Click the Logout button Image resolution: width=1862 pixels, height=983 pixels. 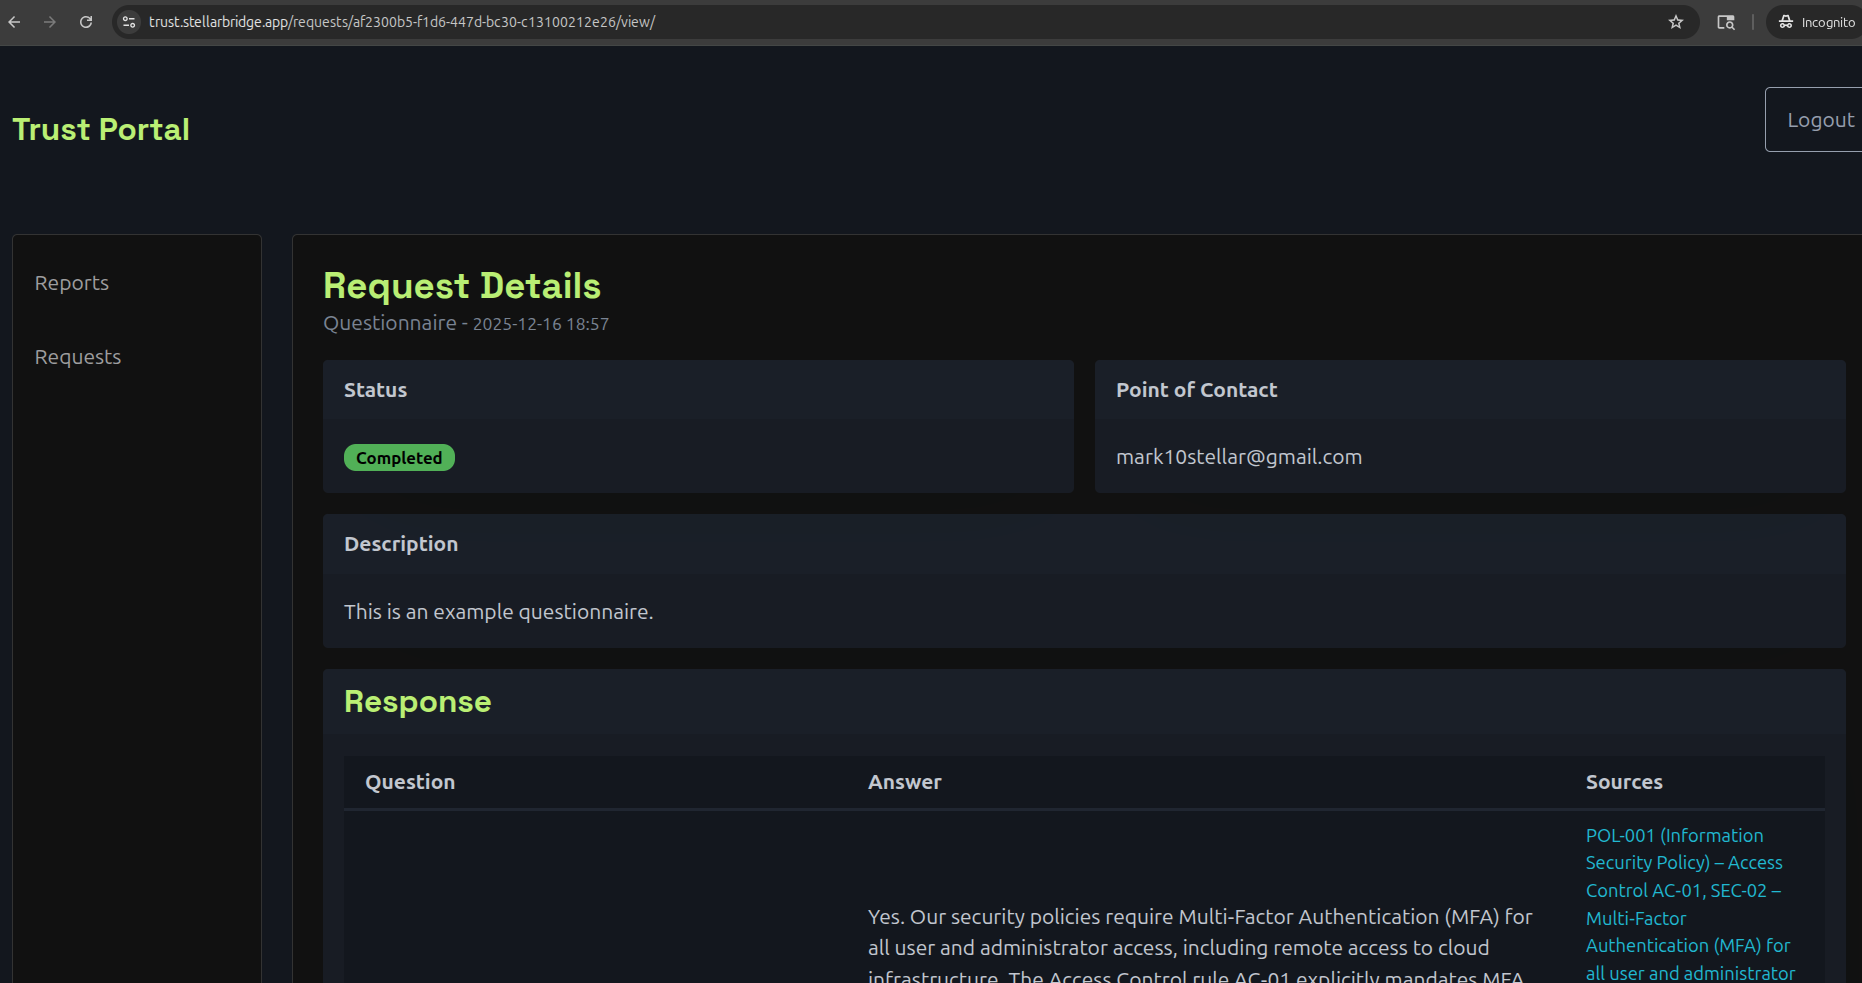[1820, 119]
